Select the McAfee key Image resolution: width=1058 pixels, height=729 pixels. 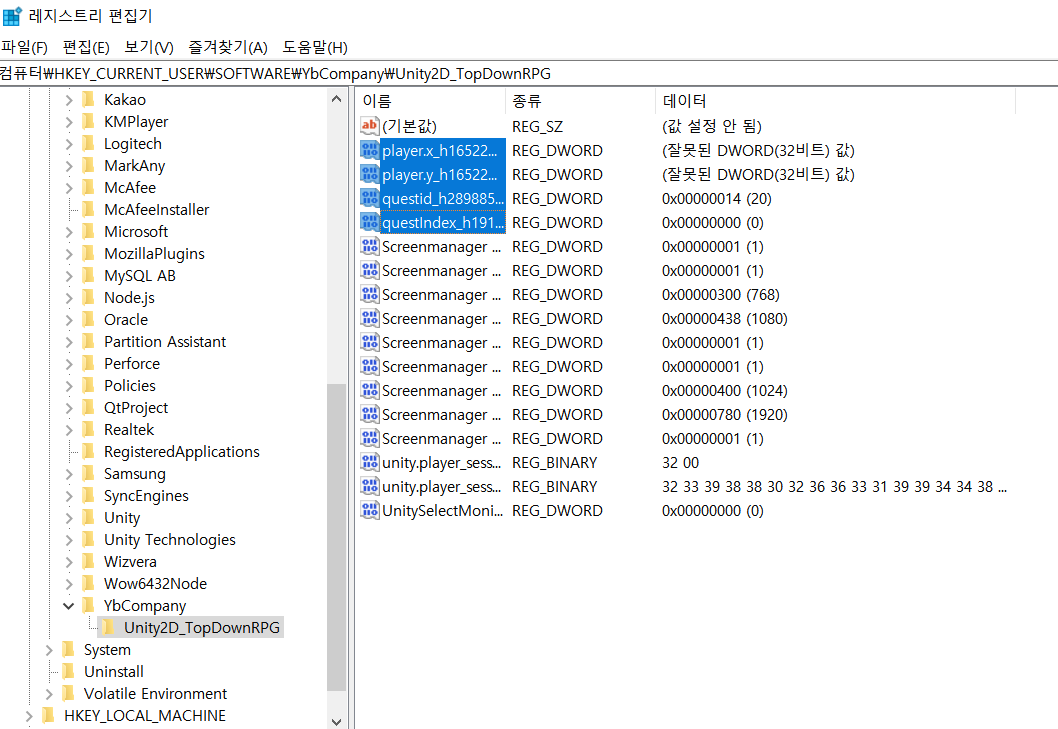[130, 188]
